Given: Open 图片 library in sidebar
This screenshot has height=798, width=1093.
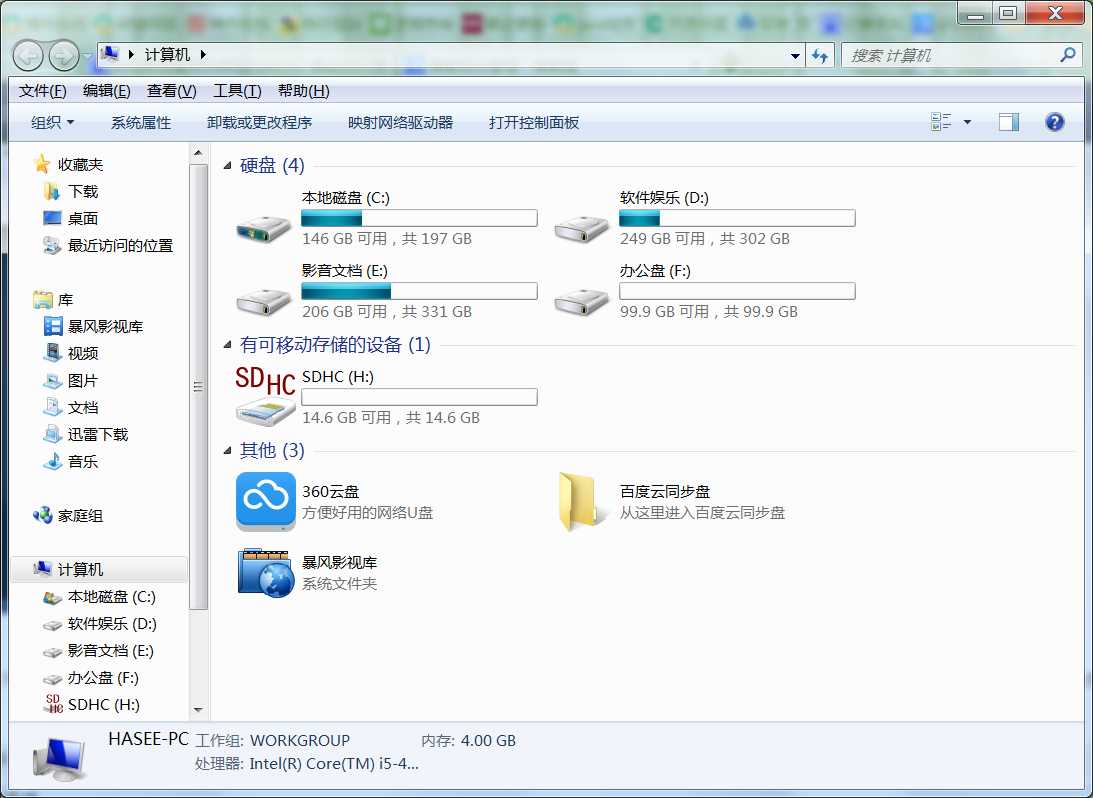Looking at the screenshot, I should coord(83,381).
